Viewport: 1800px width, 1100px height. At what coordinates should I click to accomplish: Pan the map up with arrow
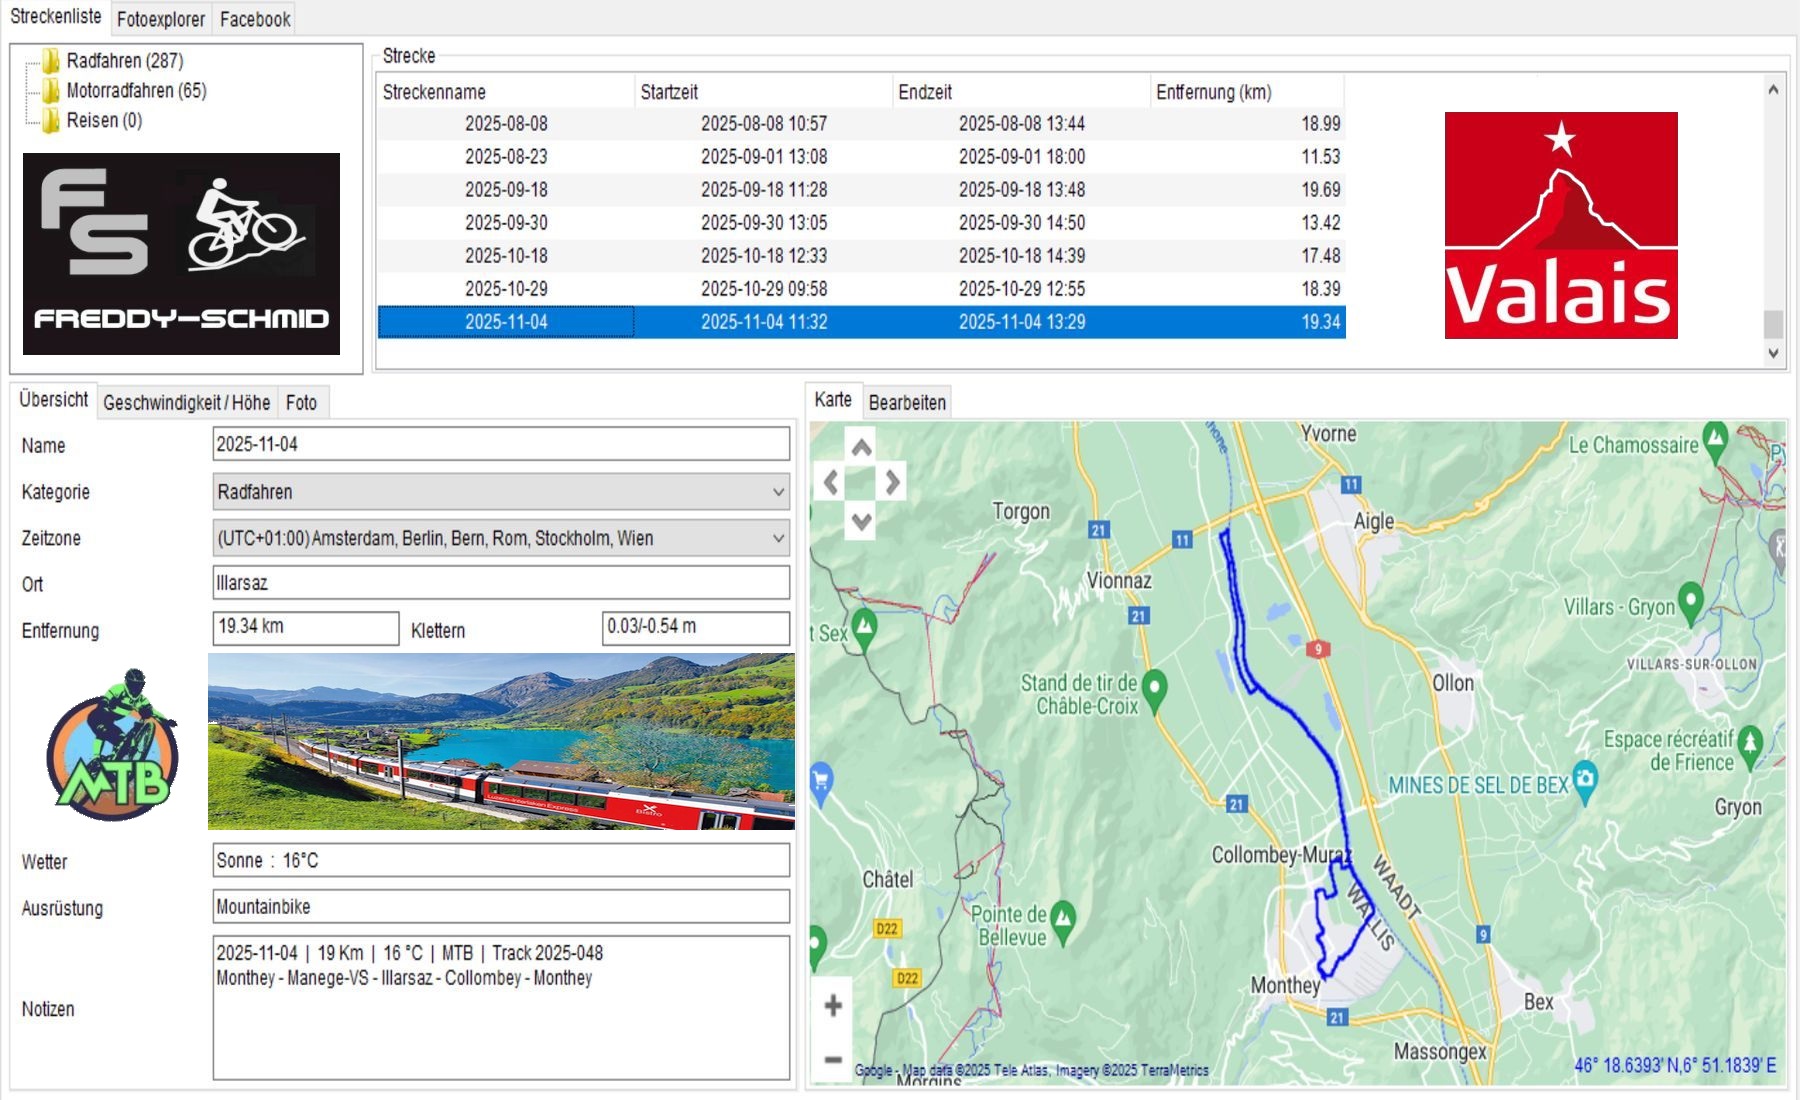point(861,447)
